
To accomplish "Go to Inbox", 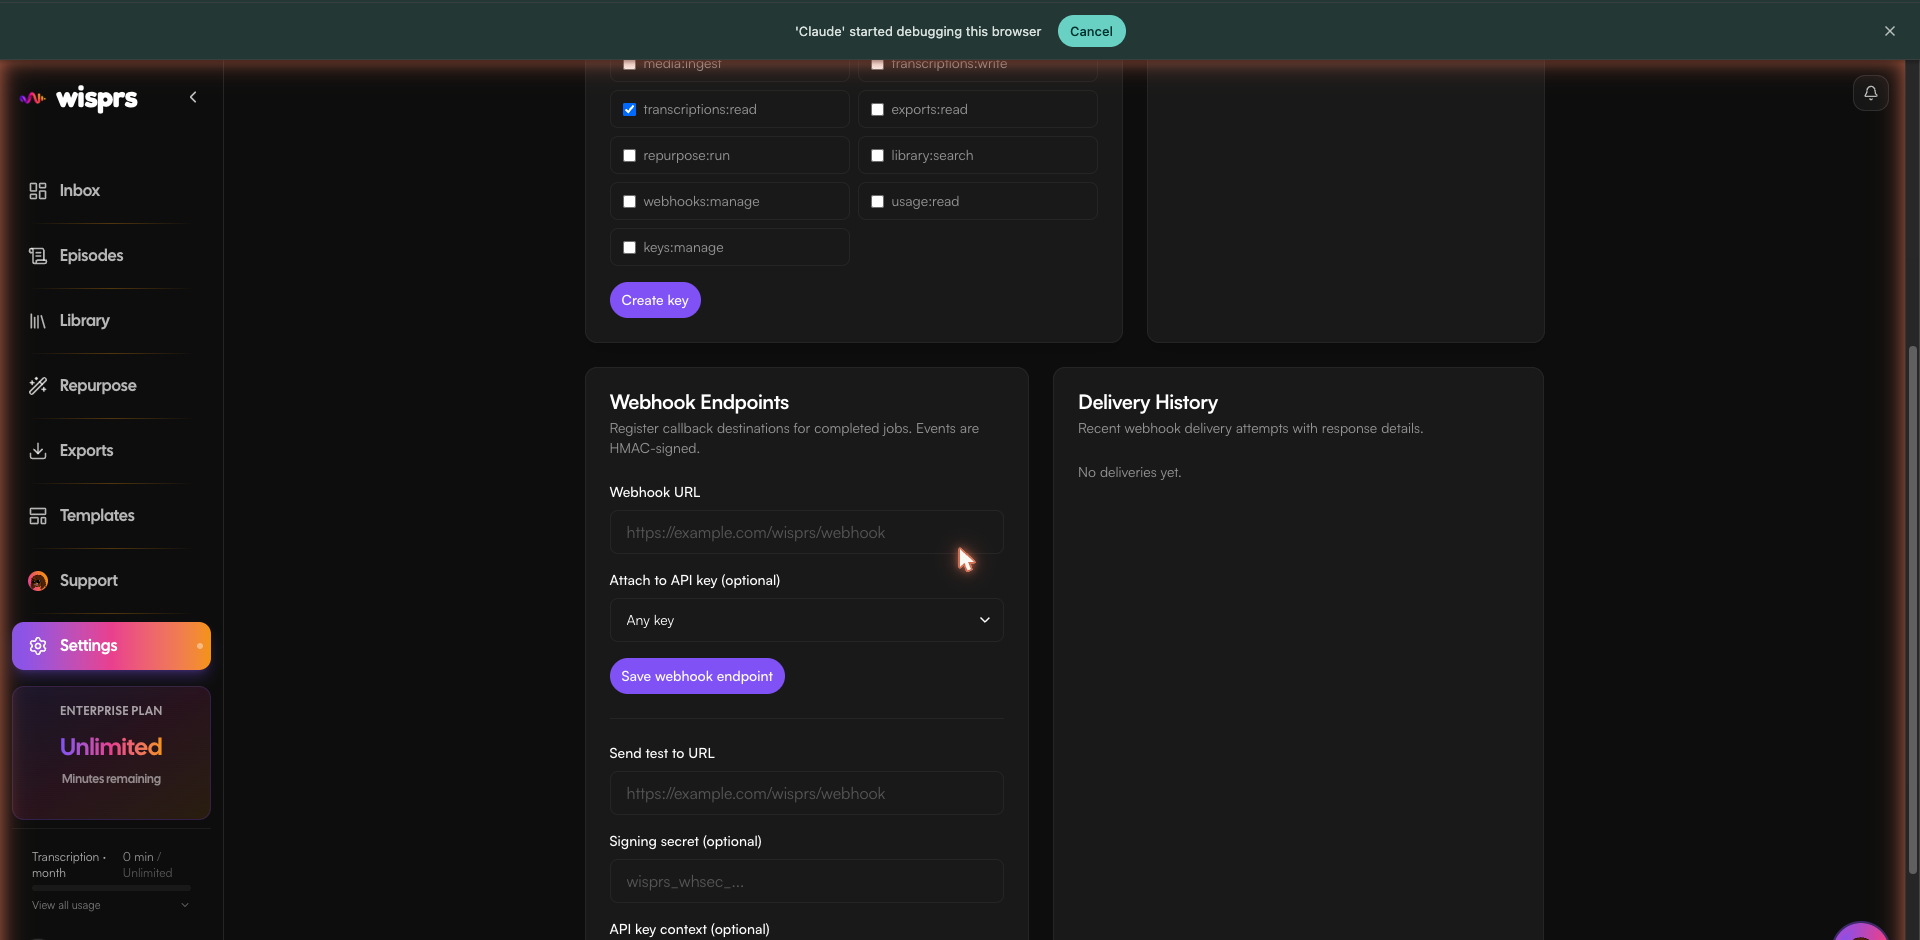I will click(111, 191).
